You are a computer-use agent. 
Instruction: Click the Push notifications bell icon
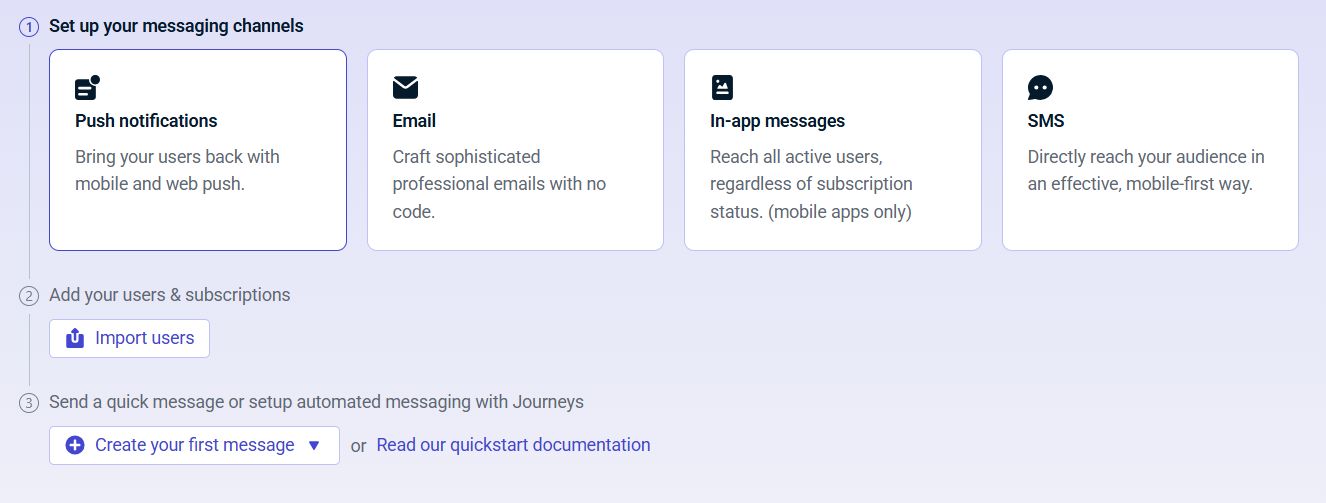[87, 88]
